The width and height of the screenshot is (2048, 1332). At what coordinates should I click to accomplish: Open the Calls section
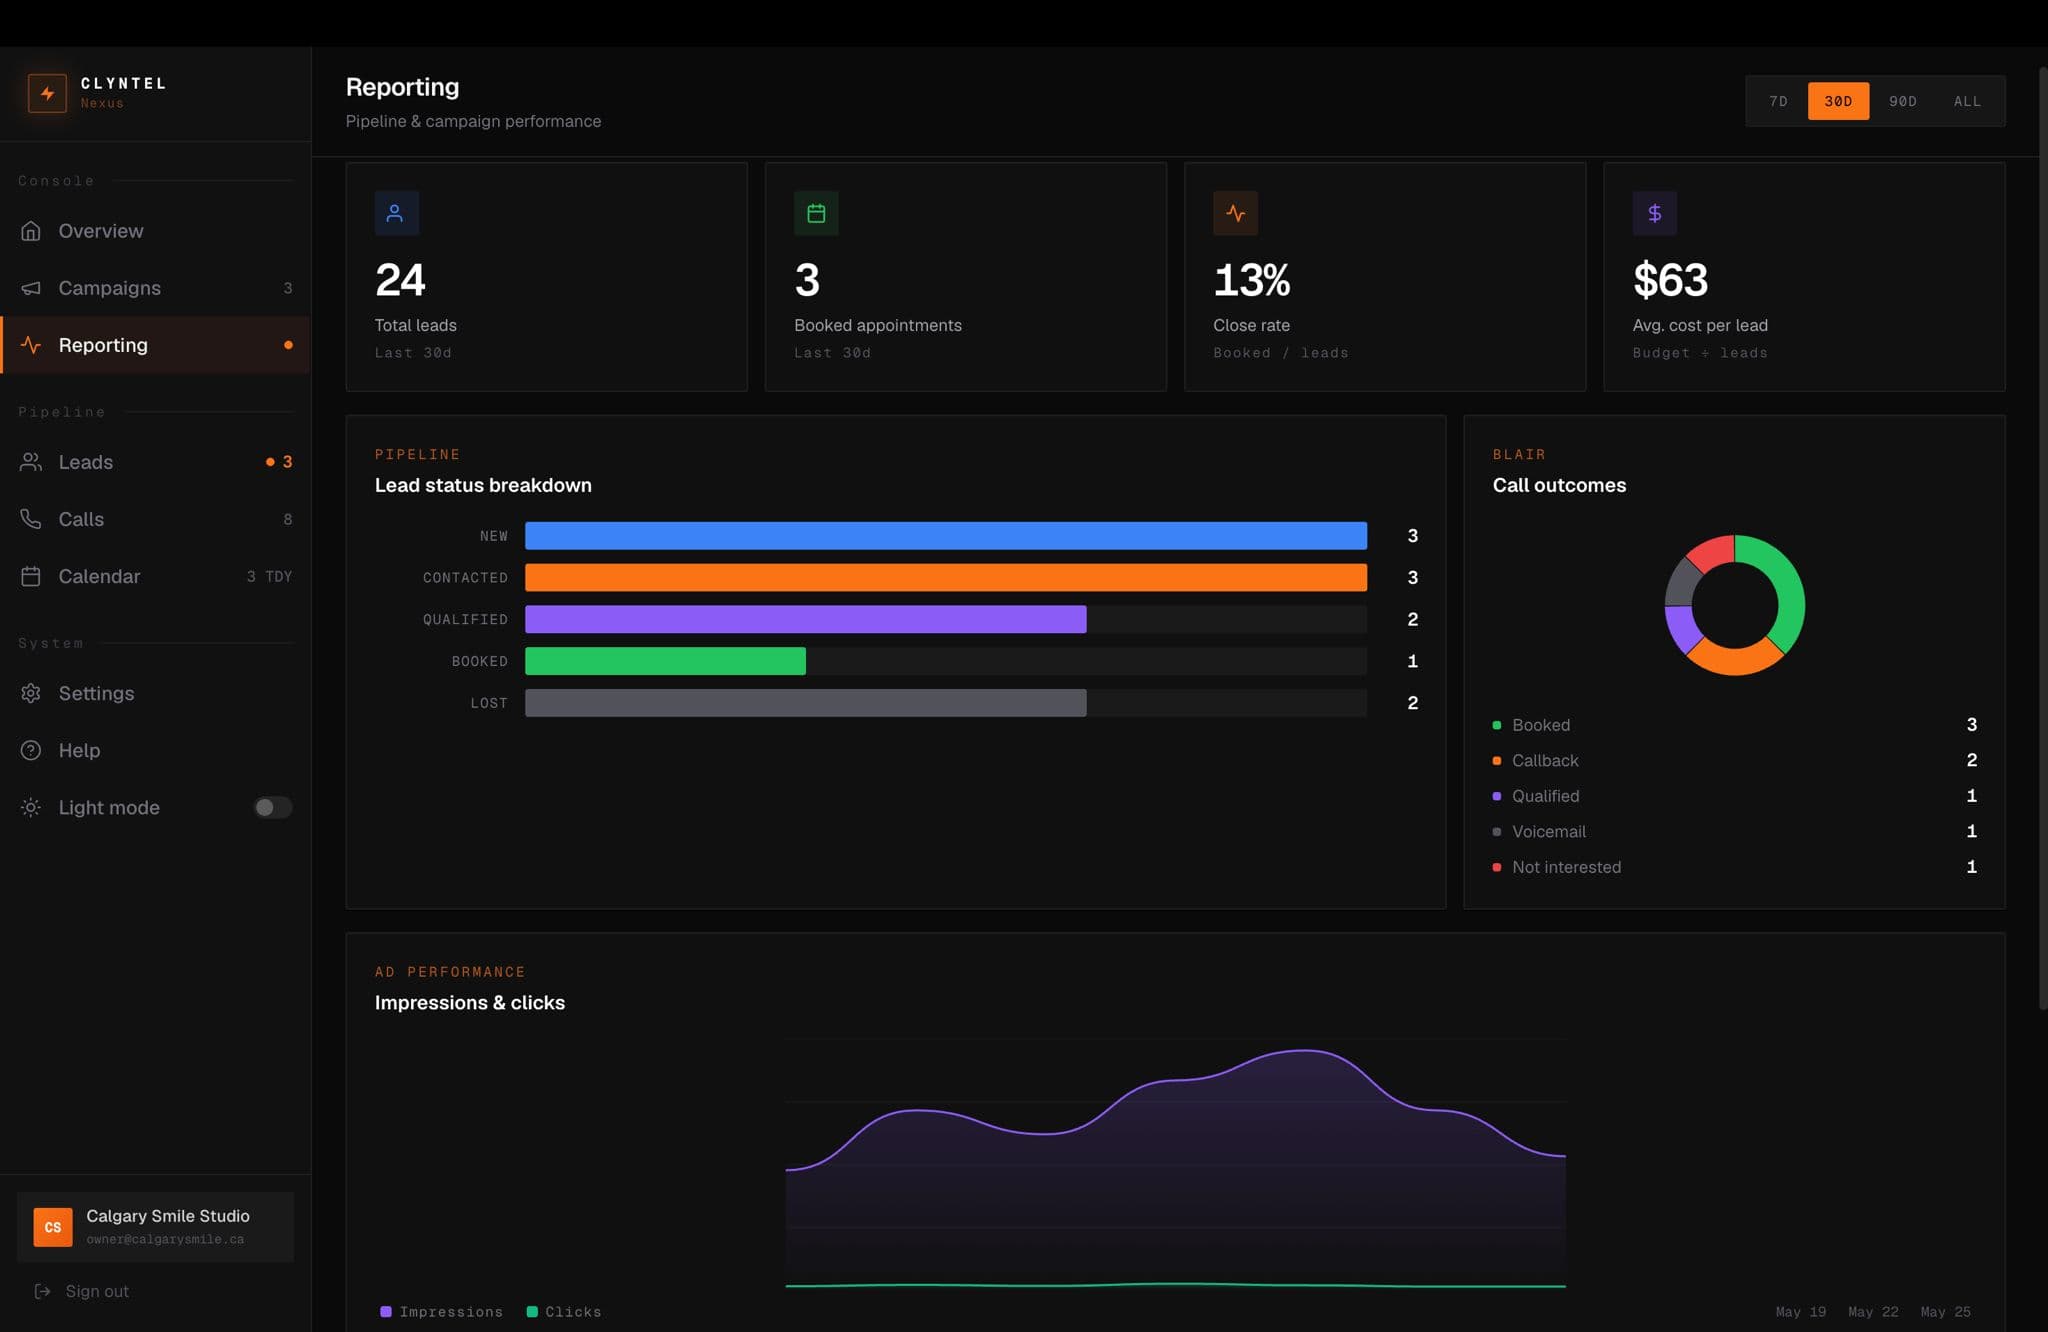(x=155, y=519)
